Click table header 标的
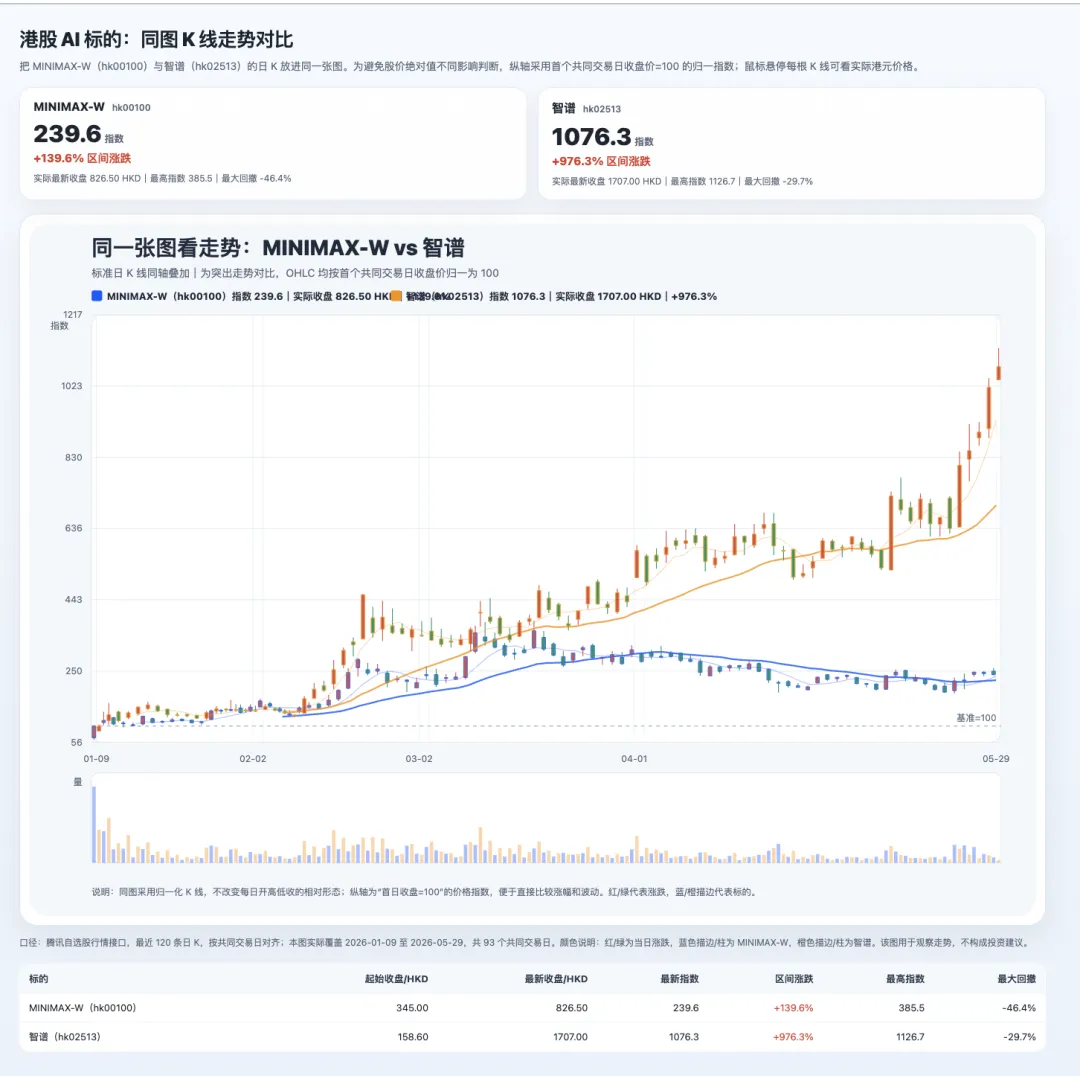The height and width of the screenshot is (1076, 1080). click(39, 979)
